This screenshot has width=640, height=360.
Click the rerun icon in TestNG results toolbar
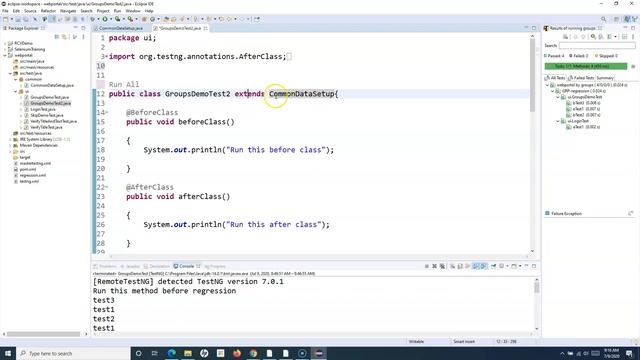593,37
